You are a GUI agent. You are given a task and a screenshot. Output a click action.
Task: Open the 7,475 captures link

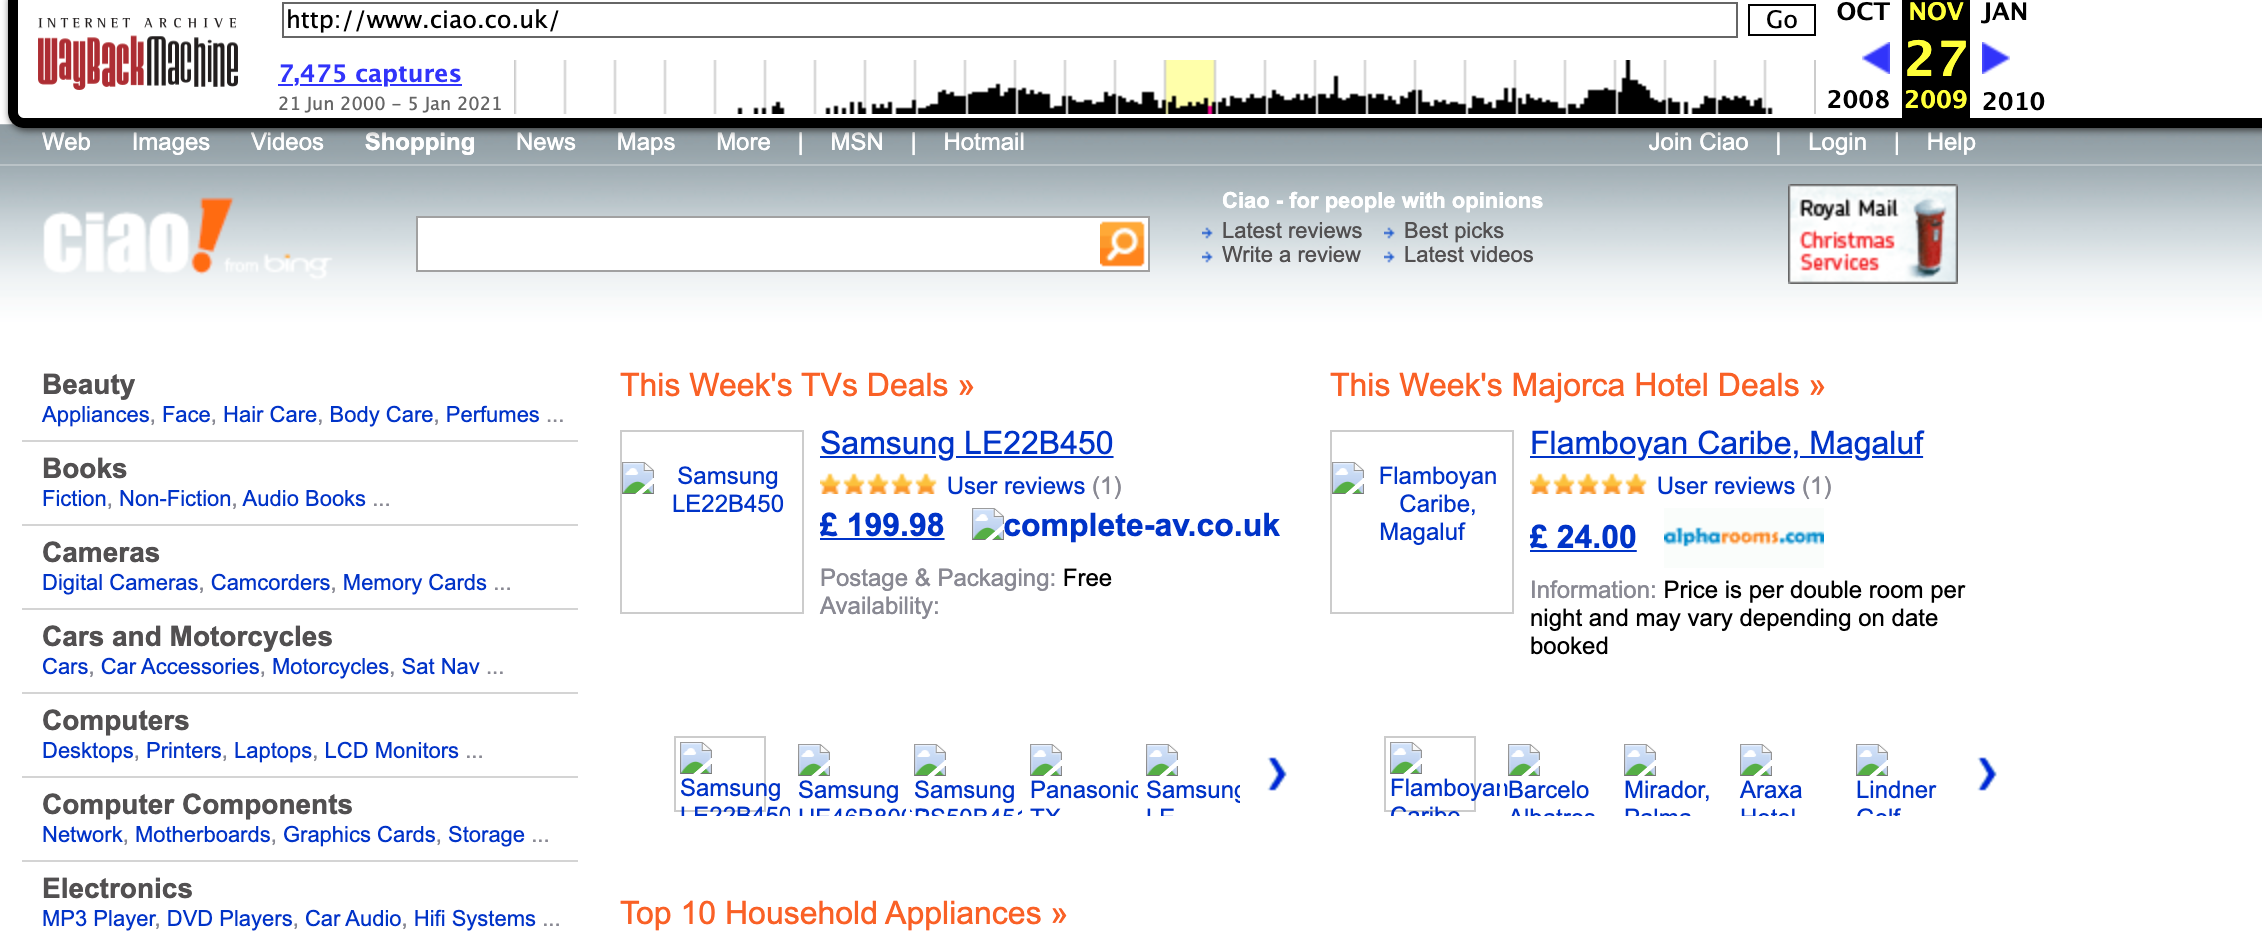click(x=370, y=73)
